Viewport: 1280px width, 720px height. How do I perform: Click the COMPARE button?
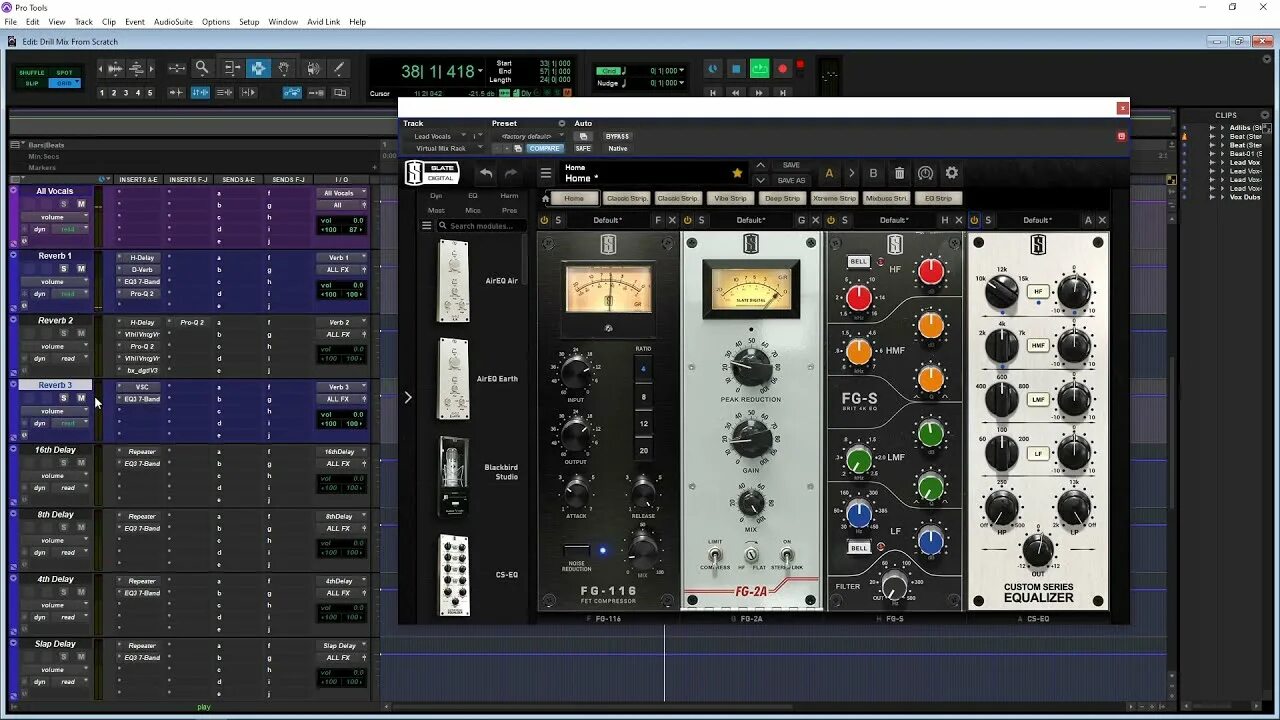(x=544, y=148)
